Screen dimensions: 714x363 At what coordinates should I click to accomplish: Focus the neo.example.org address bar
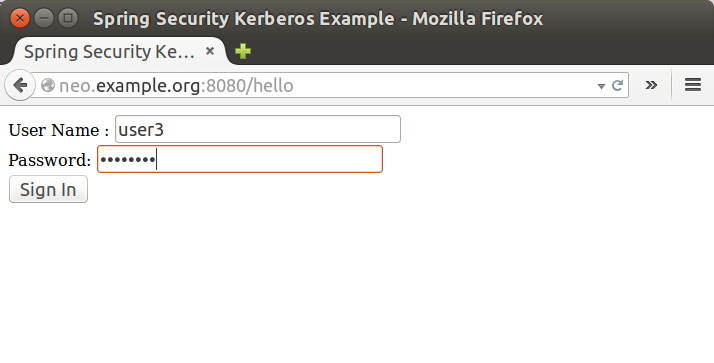pyautogui.click(x=326, y=85)
